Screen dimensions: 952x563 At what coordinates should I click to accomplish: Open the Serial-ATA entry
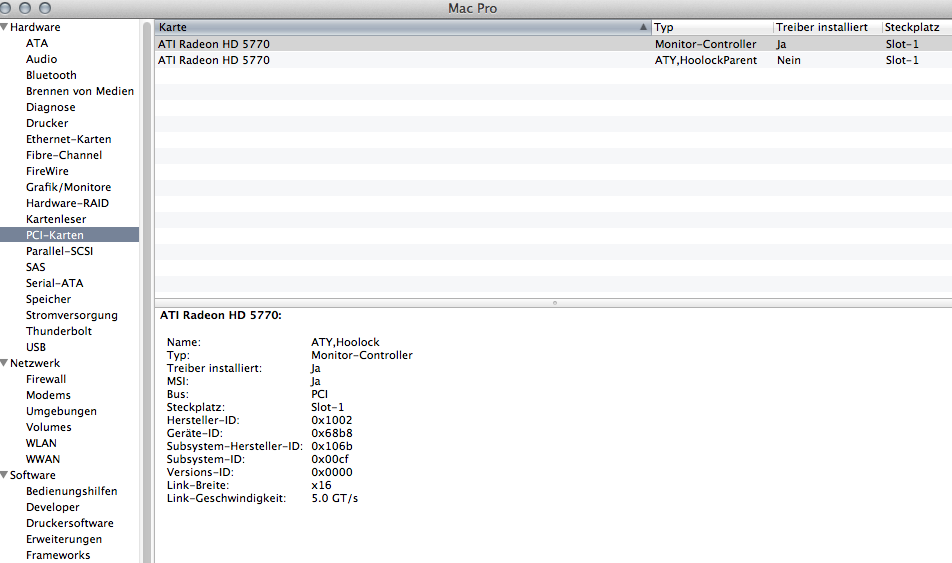55,283
